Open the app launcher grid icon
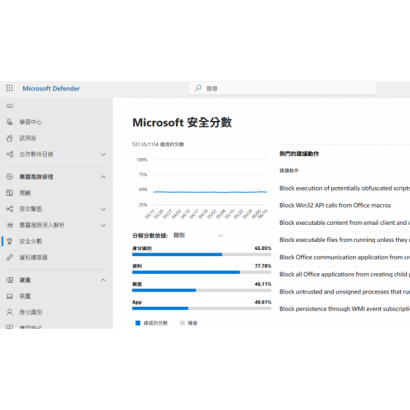410x410 pixels. click(9, 88)
